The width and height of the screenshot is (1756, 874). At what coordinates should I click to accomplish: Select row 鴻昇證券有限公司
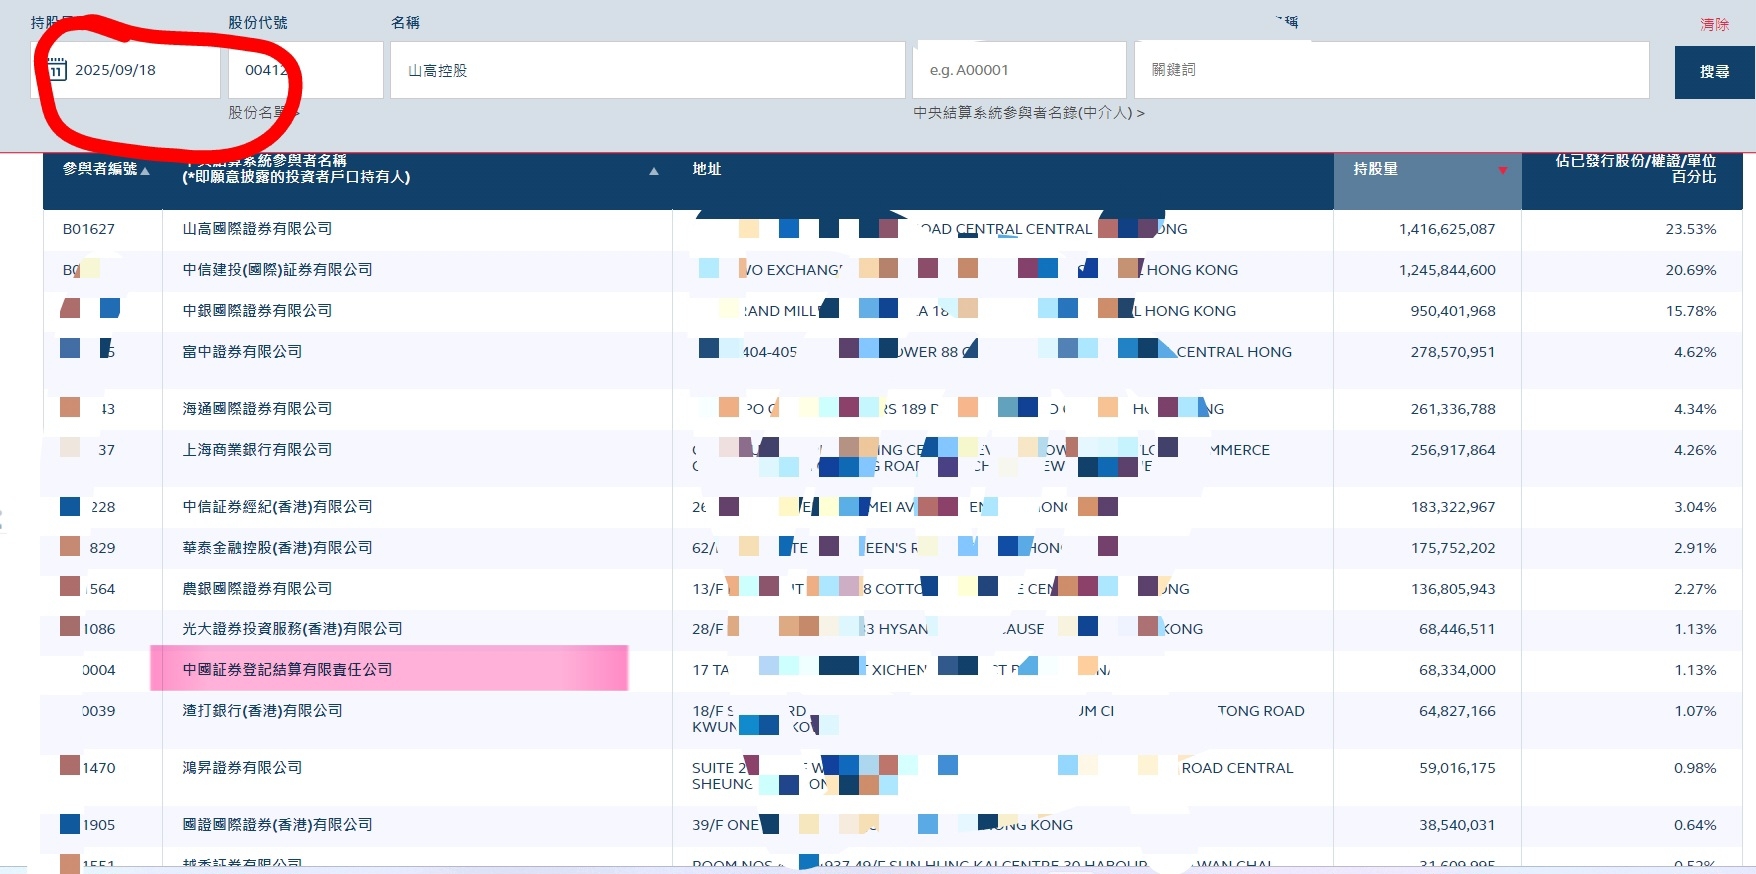point(242,768)
